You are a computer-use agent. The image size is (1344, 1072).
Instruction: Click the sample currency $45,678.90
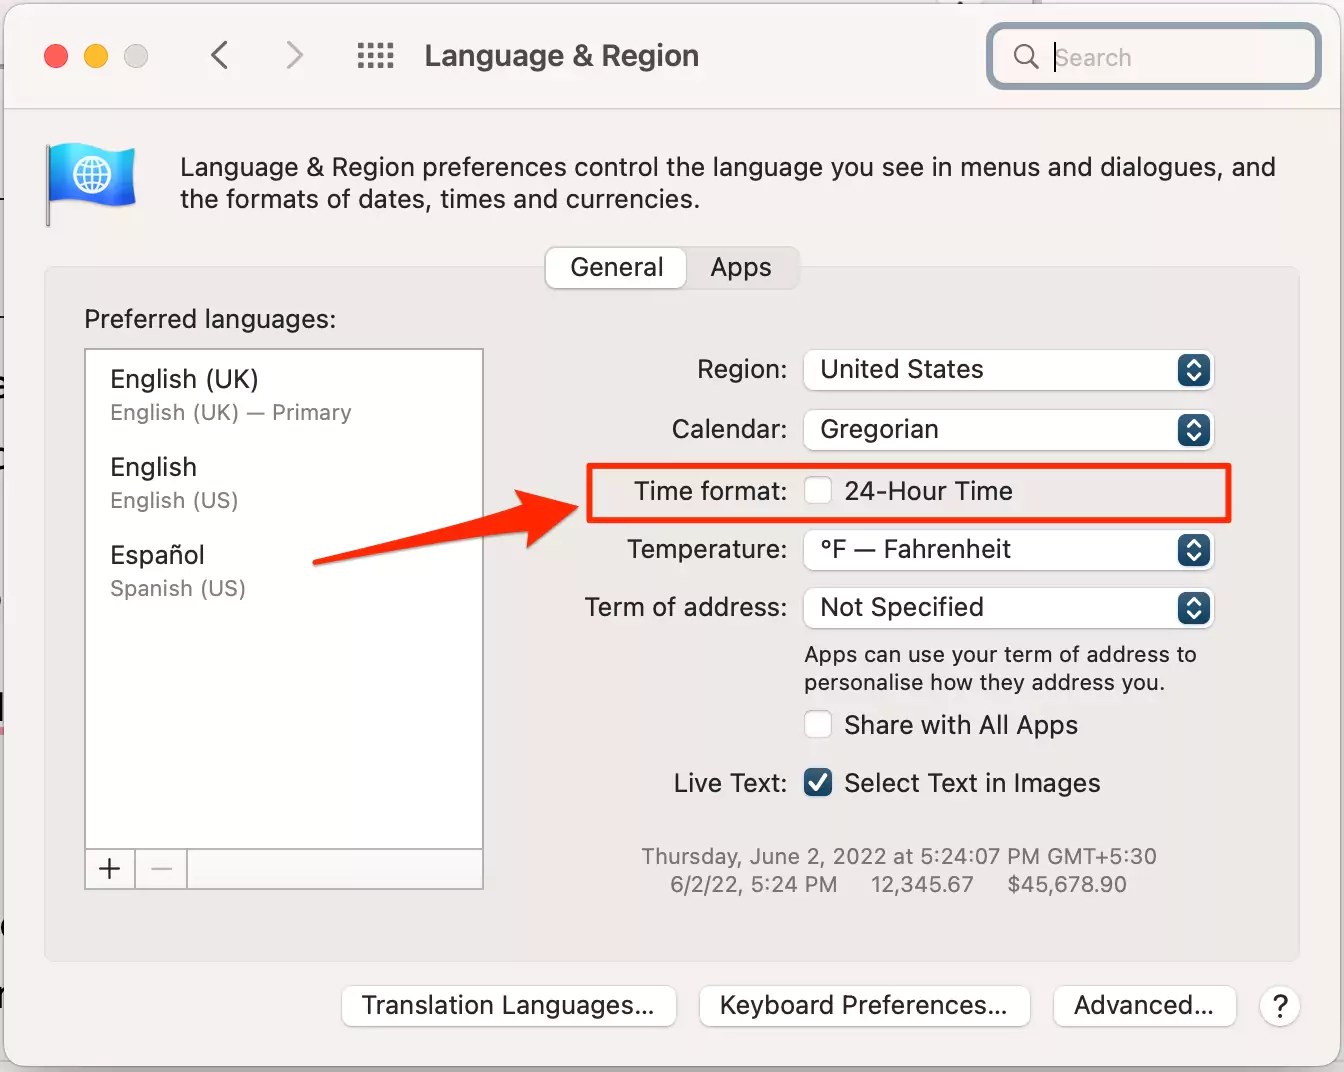click(1067, 884)
